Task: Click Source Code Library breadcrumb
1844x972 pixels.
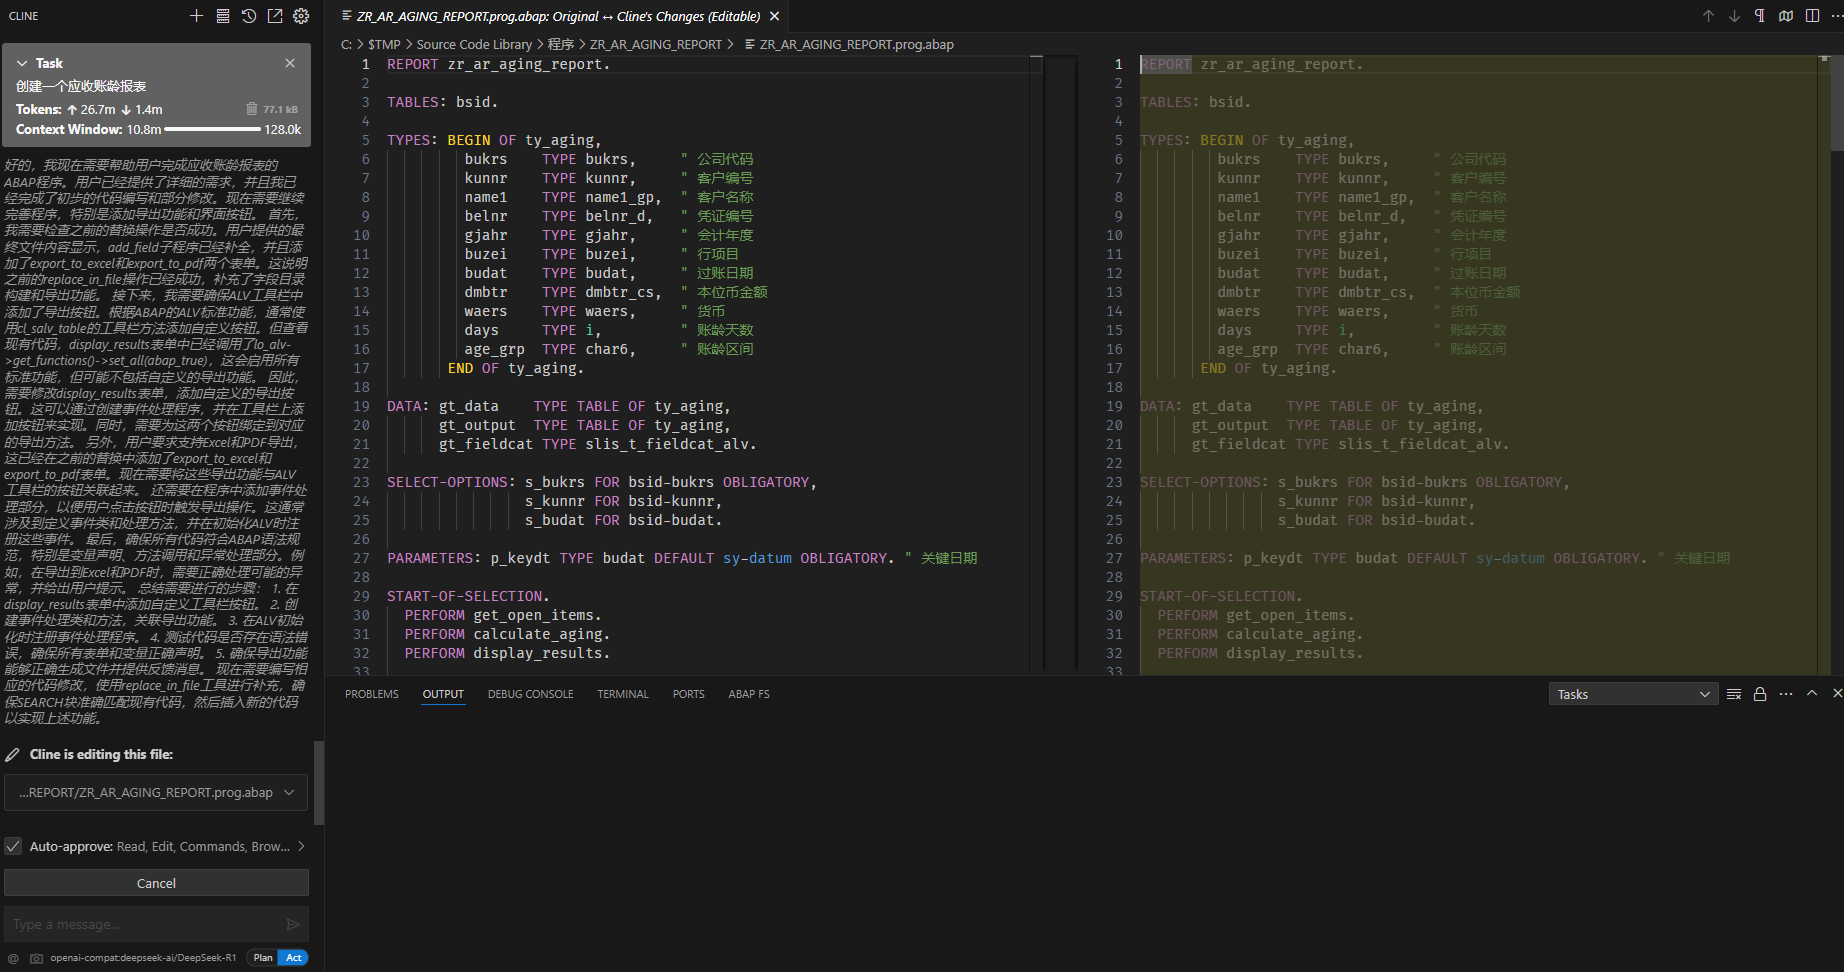Action: (474, 44)
